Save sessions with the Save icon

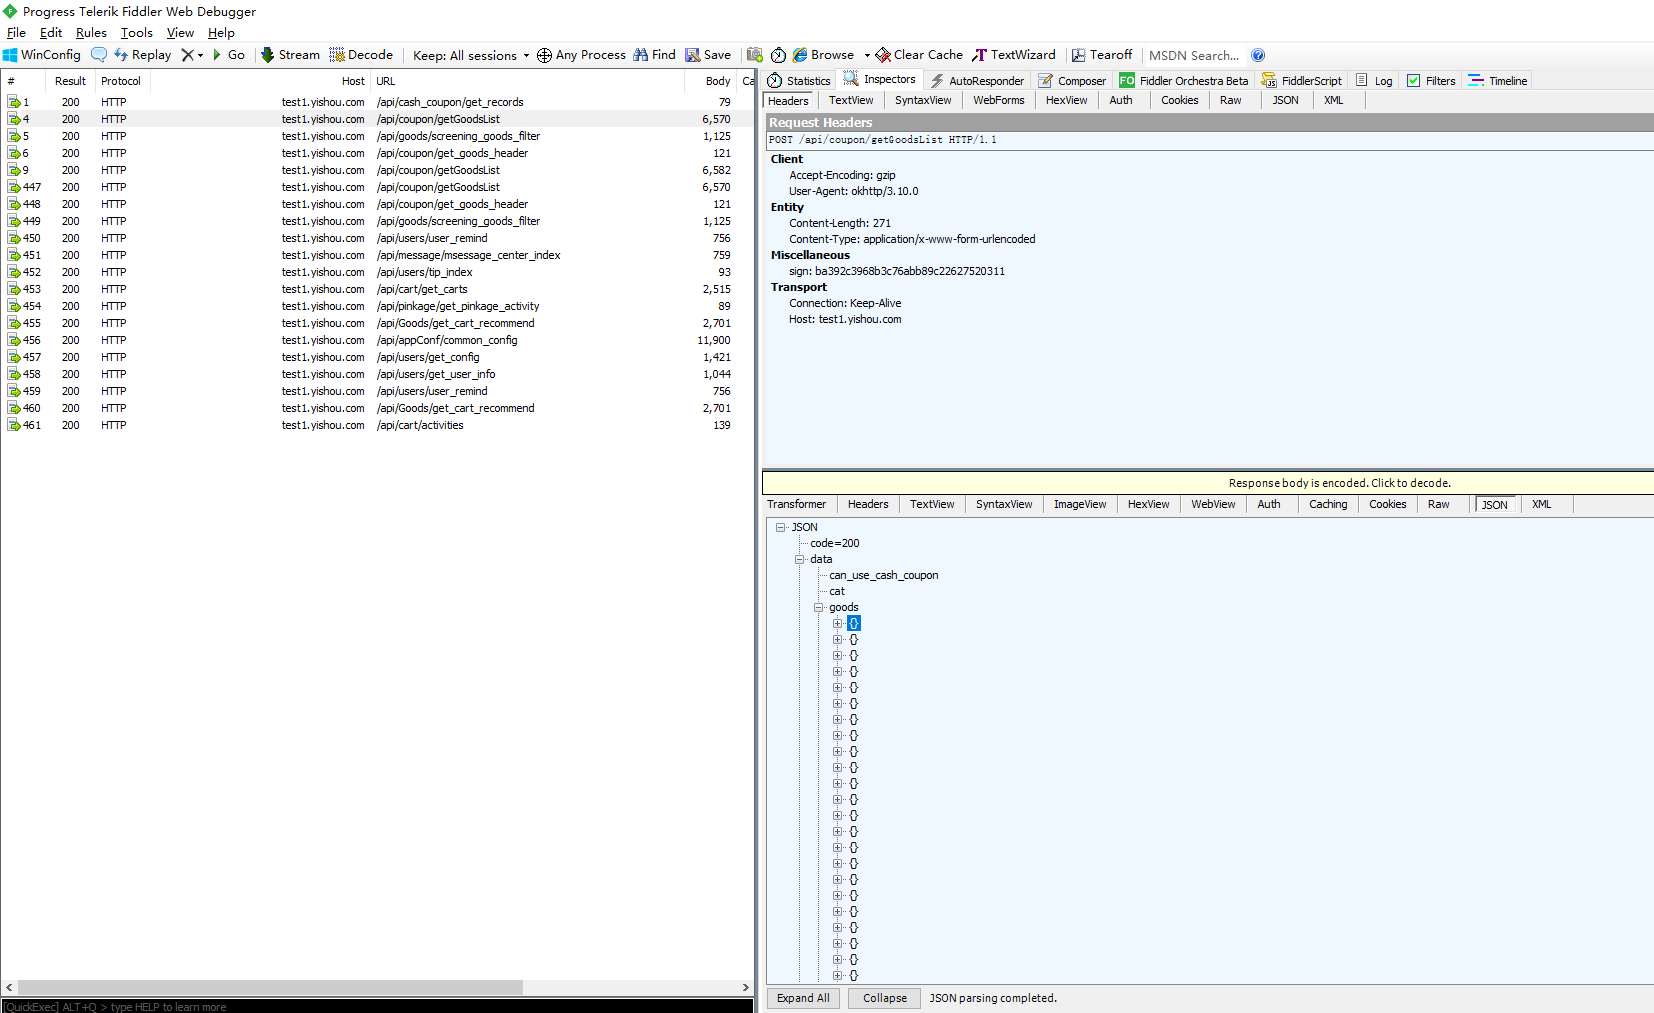pyautogui.click(x=708, y=55)
